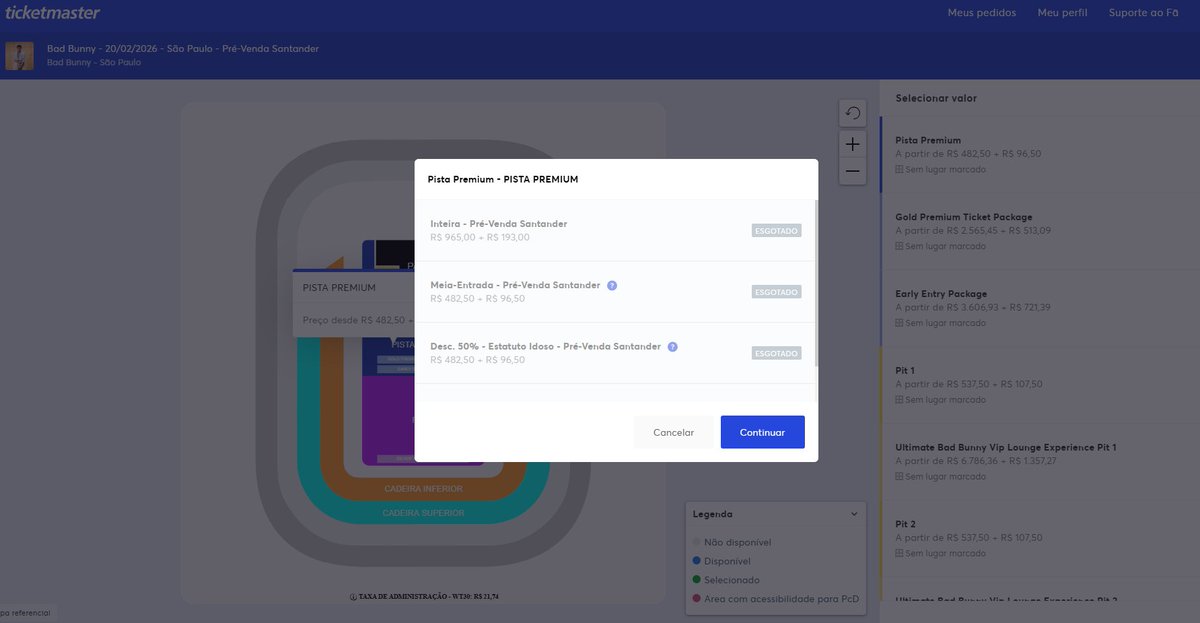Click the Selecionar valor heading
The height and width of the screenshot is (623, 1200).
[x=936, y=98]
